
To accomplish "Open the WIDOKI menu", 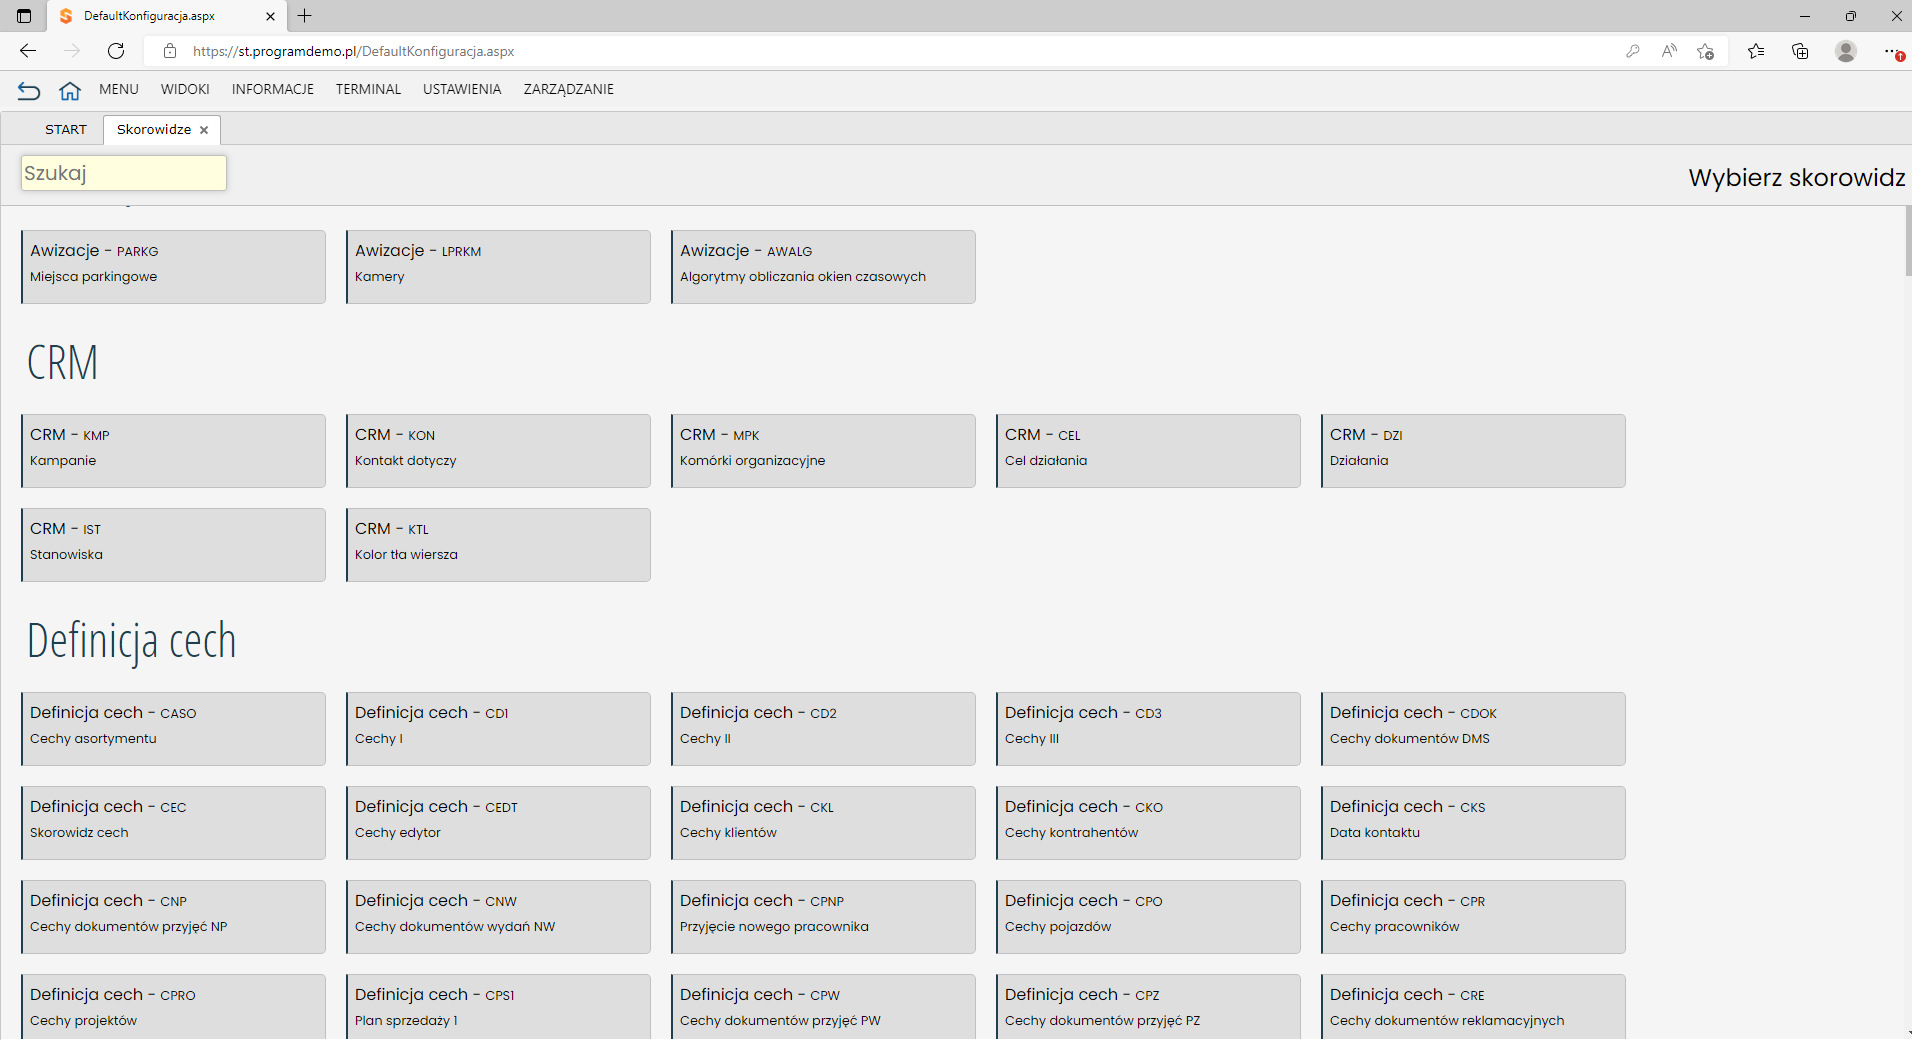I will tap(185, 89).
